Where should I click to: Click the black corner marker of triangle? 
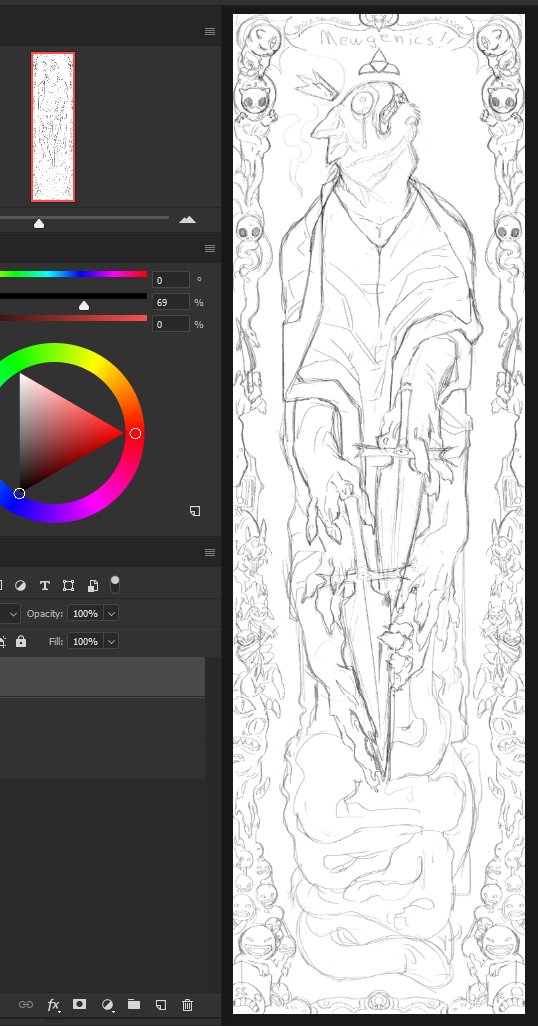click(19, 493)
